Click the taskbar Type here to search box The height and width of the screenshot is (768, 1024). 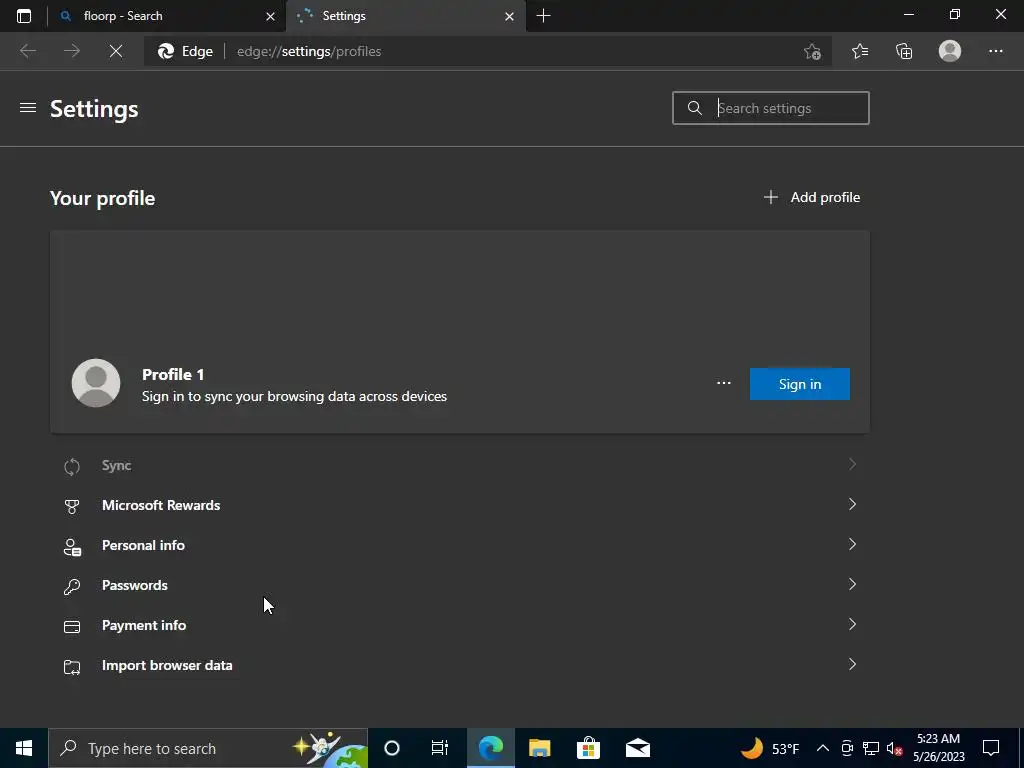pyautogui.click(x=208, y=748)
